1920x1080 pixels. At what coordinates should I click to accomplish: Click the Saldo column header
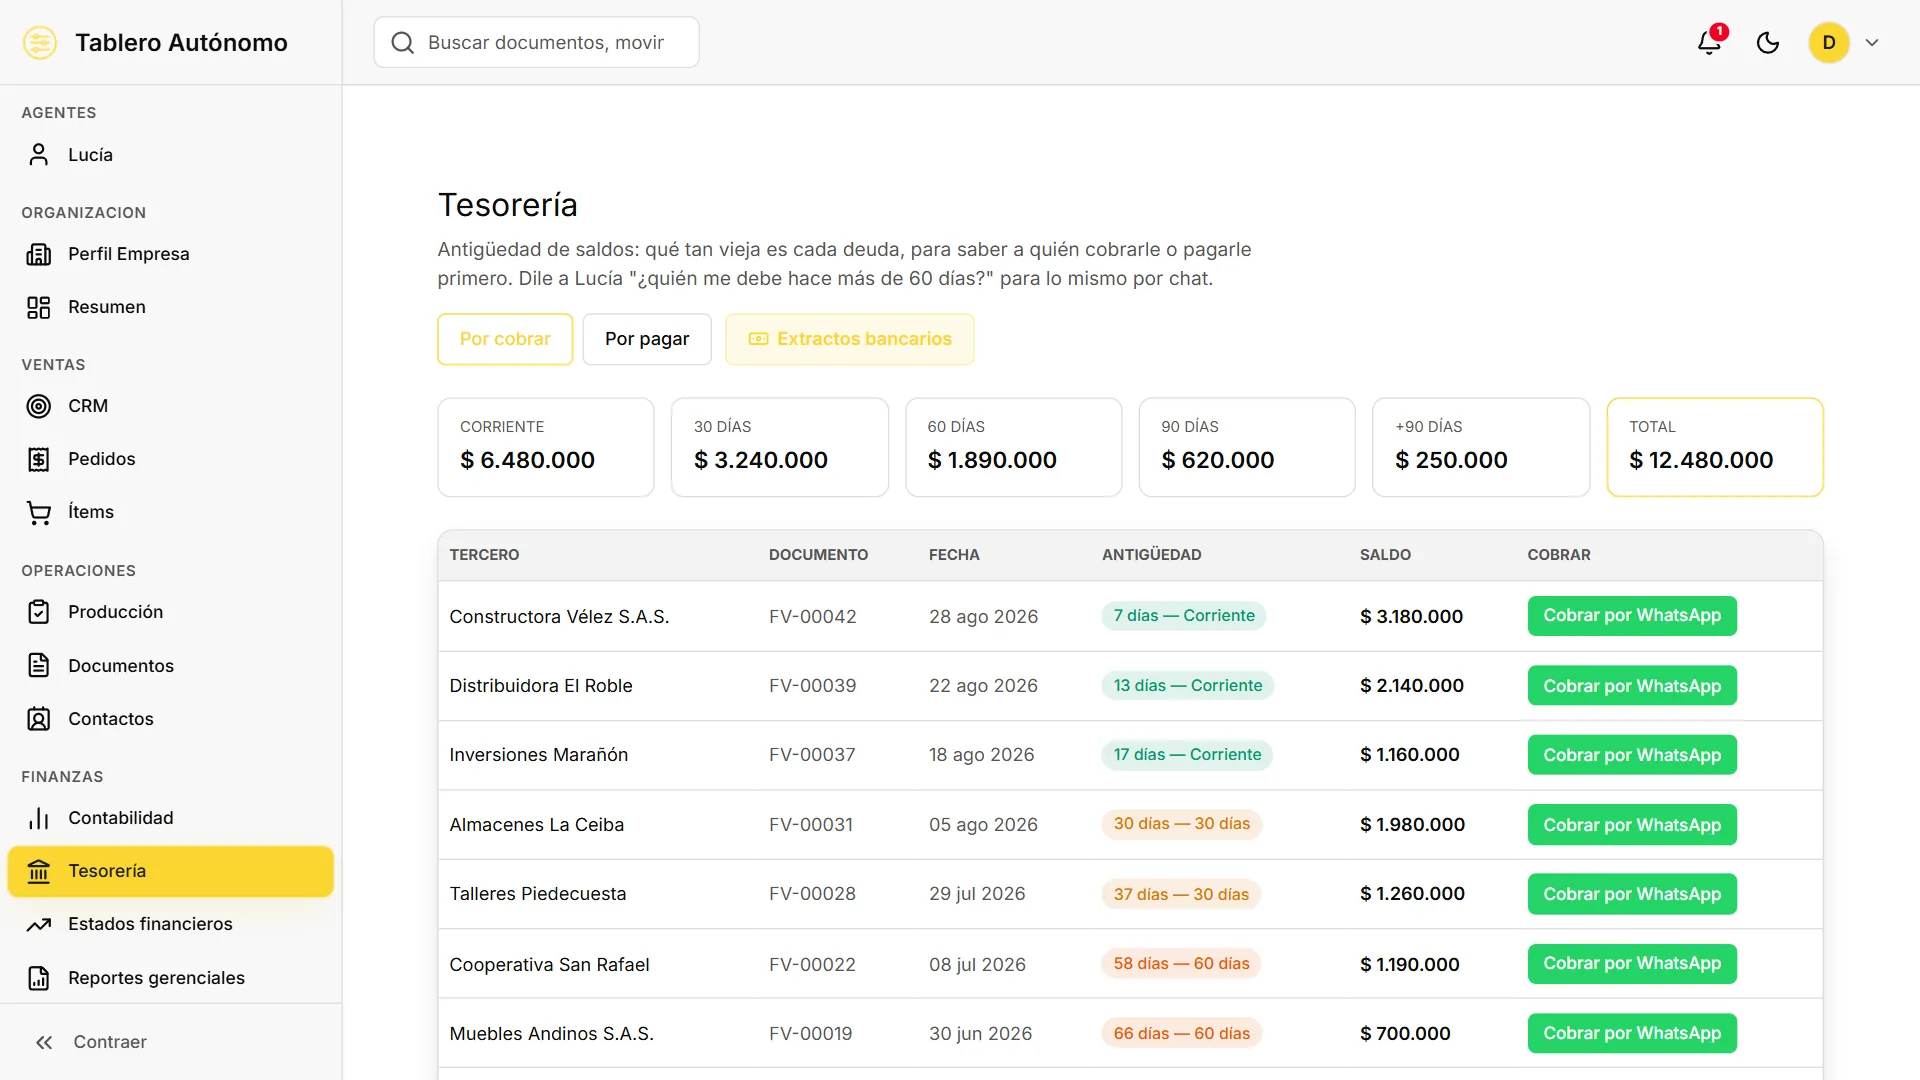1385,555
